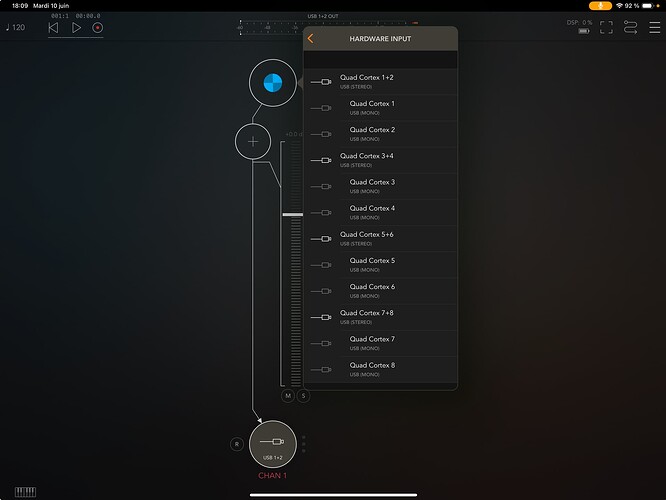Start playback with the play button
Image resolution: width=666 pixels, height=500 pixels.
point(76,28)
